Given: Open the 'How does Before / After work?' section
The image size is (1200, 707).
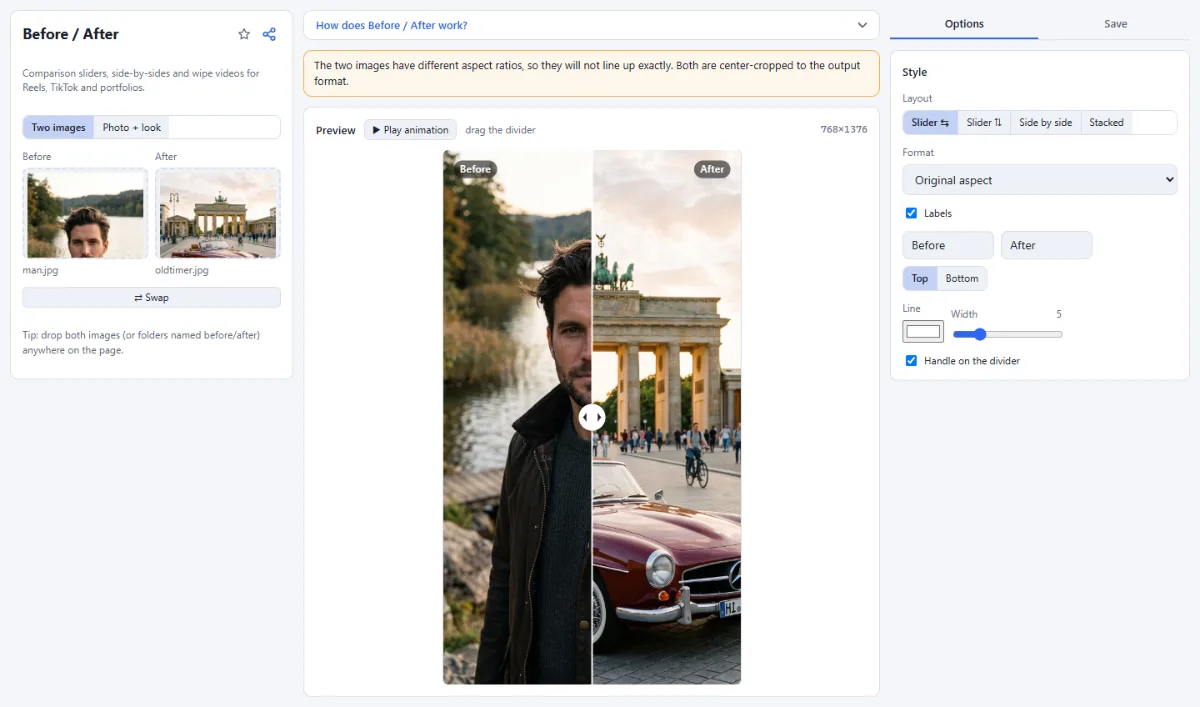Looking at the screenshot, I should pos(591,25).
